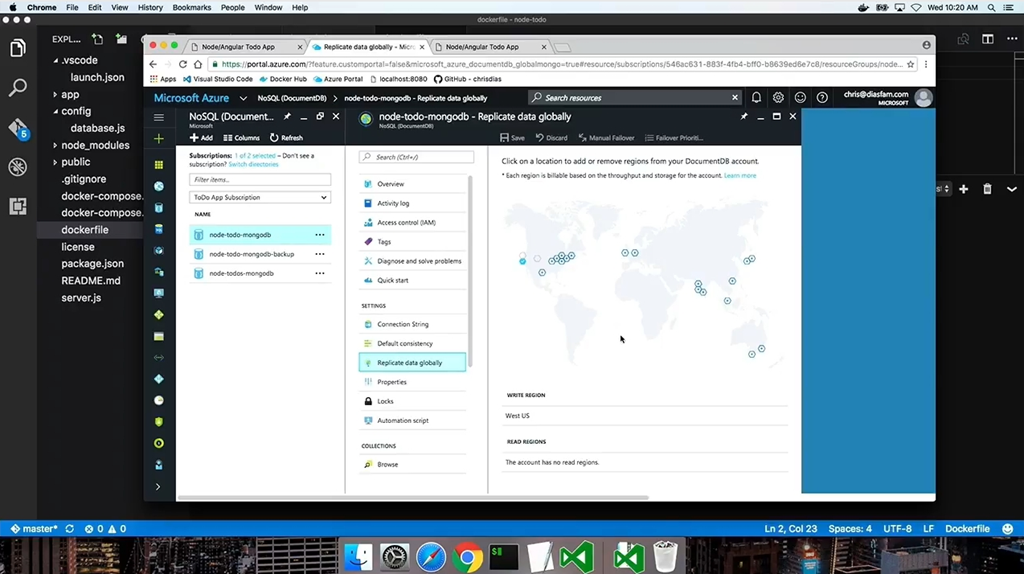Open VS Code Source Control icon
Screen dimensions: 1024x574
click(17, 128)
